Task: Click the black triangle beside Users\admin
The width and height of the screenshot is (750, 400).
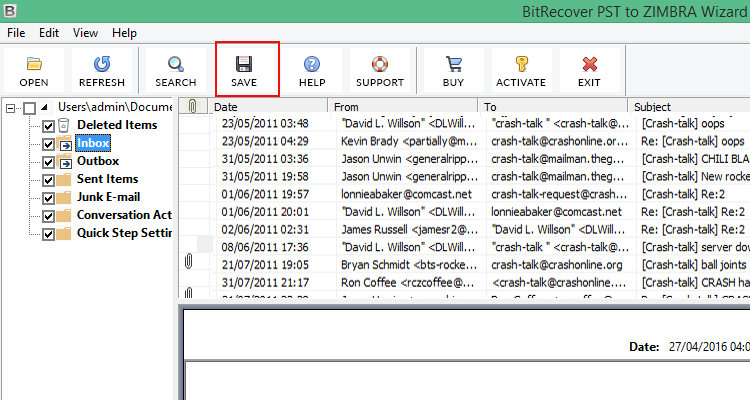Action: point(44,107)
